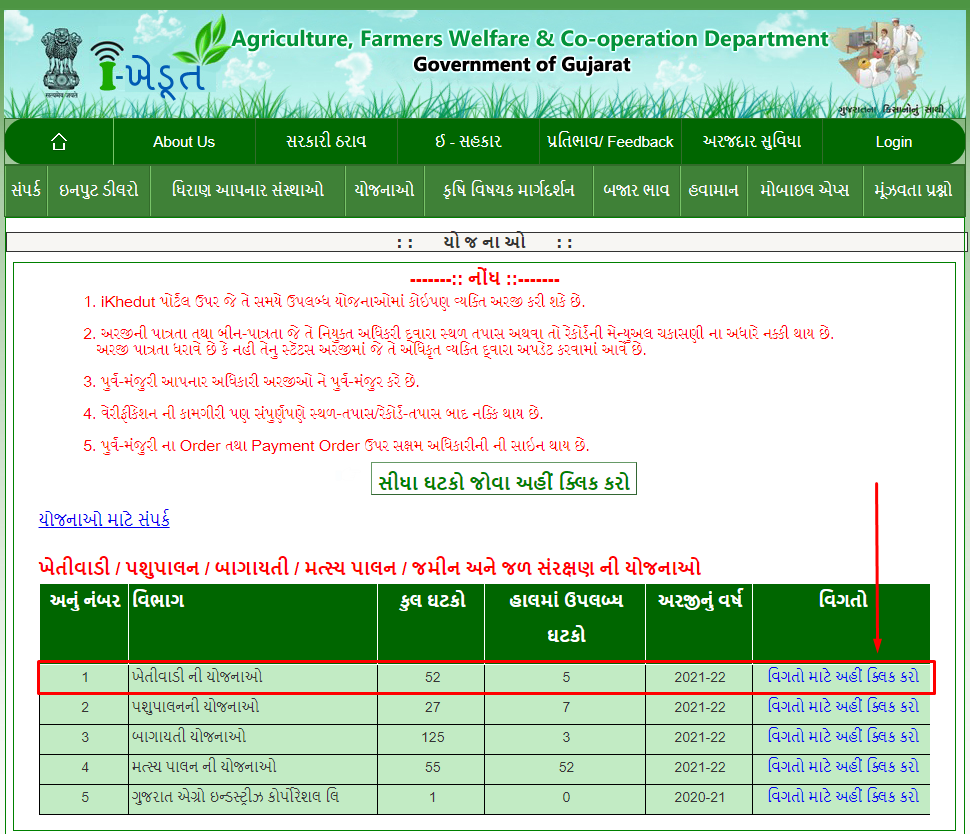Open details link for ગુજરાત એગ્રો ઇન્ડસ્ટ્રીઝ row
Image resolution: width=970 pixels, height=834 pixels.
tap(843, 796)
